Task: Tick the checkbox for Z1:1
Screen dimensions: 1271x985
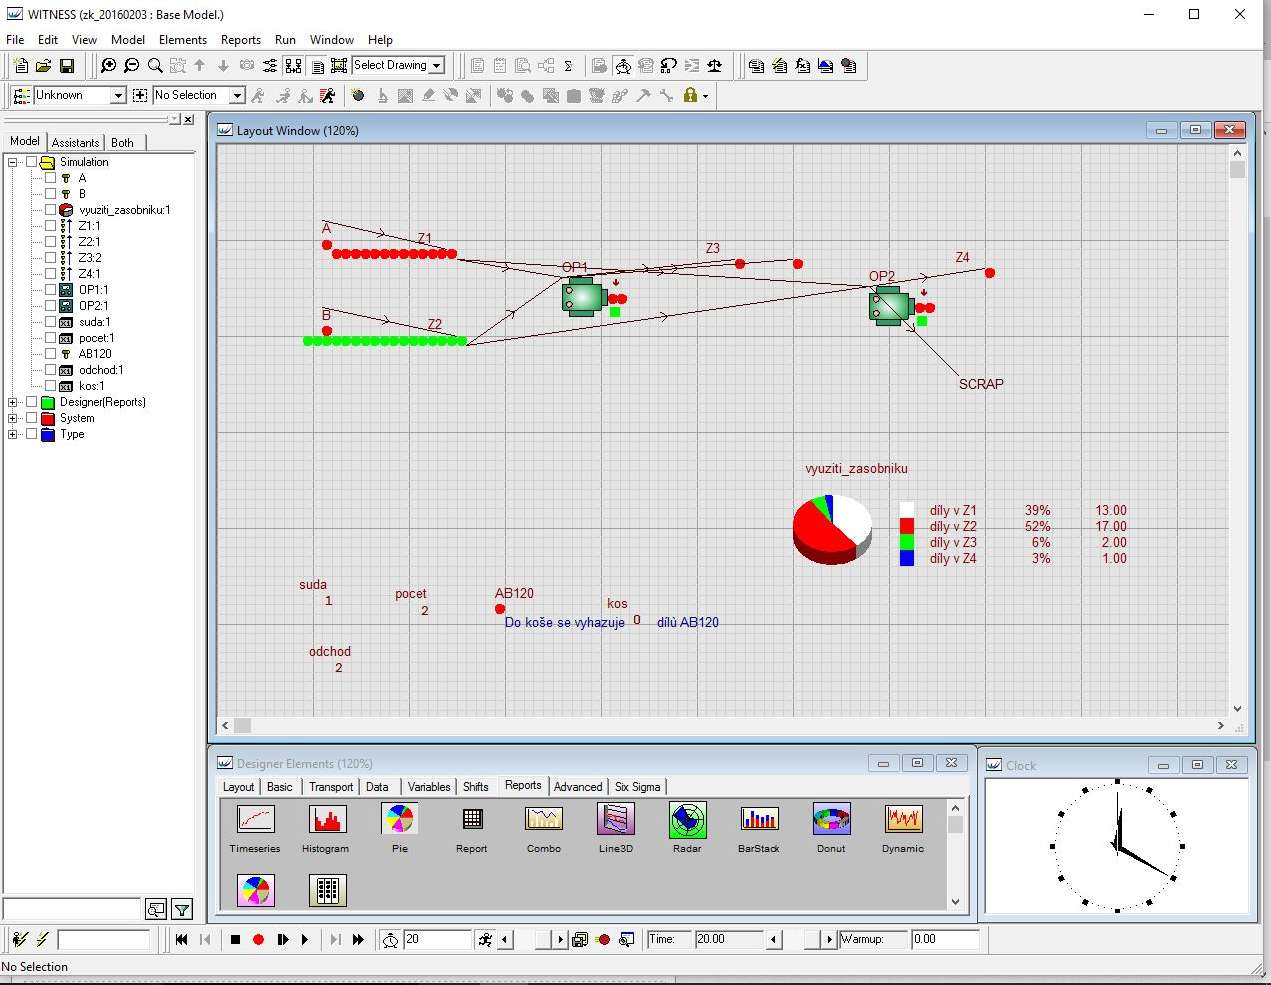Action: [x=50, y=226]
